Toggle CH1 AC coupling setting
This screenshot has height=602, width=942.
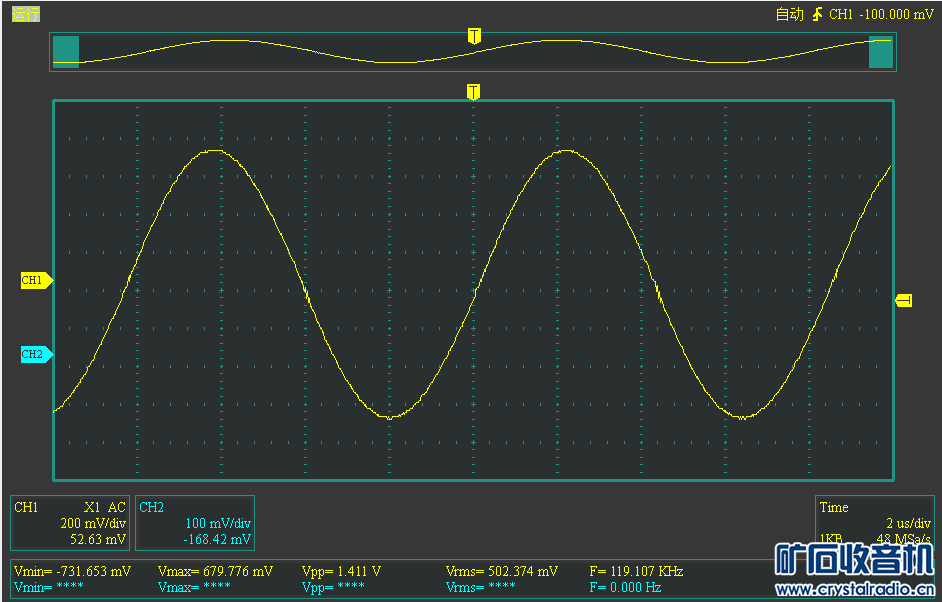117,507
